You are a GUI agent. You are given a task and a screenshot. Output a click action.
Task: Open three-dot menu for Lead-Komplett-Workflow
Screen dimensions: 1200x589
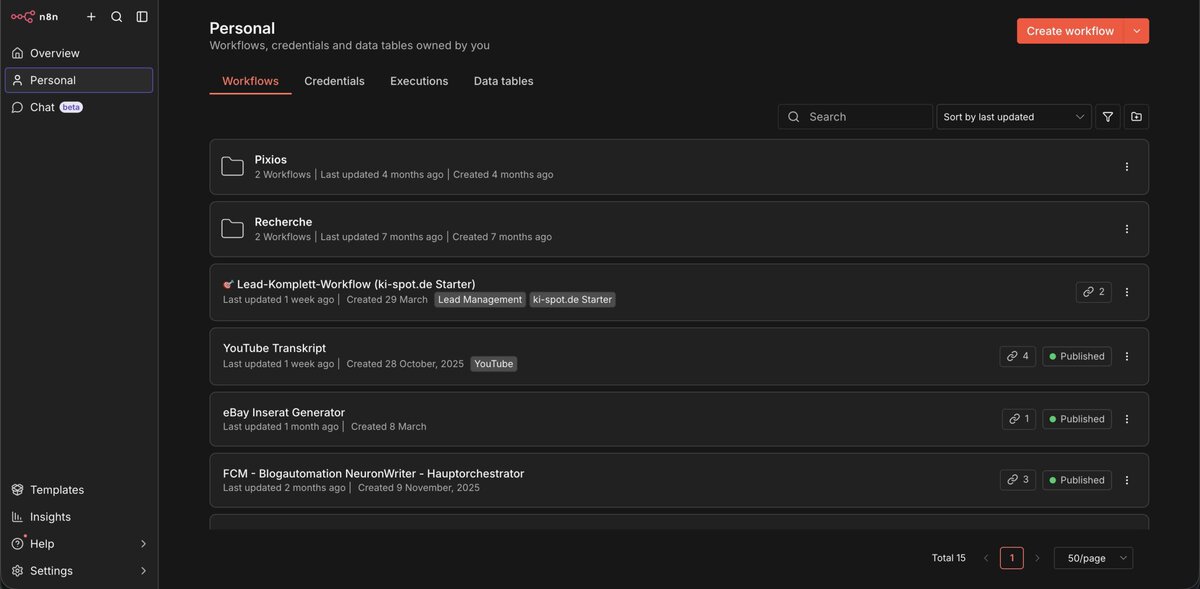(1127, 292)
